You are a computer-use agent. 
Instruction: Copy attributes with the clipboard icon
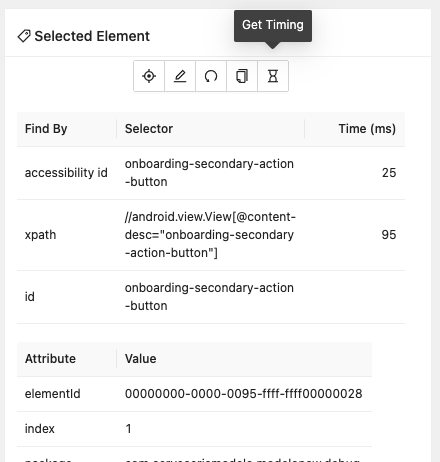click(242, 76)
